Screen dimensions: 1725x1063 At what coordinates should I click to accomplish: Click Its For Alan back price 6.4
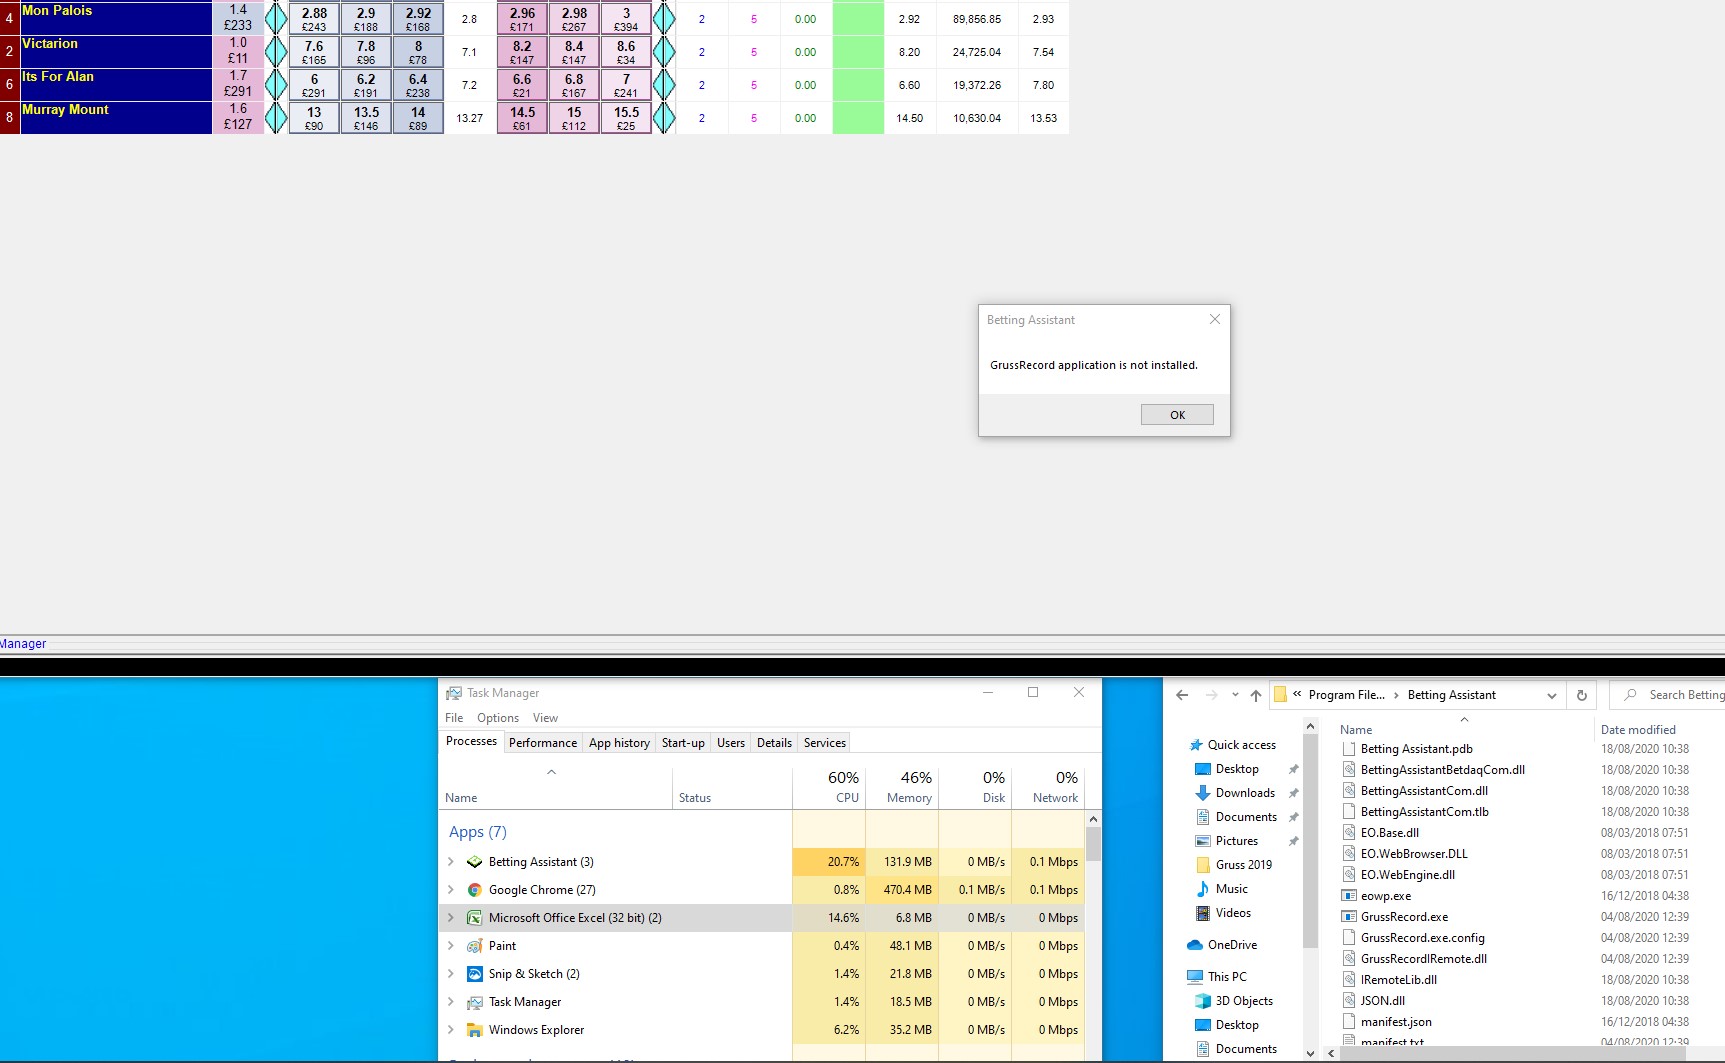tap(418, 85)
